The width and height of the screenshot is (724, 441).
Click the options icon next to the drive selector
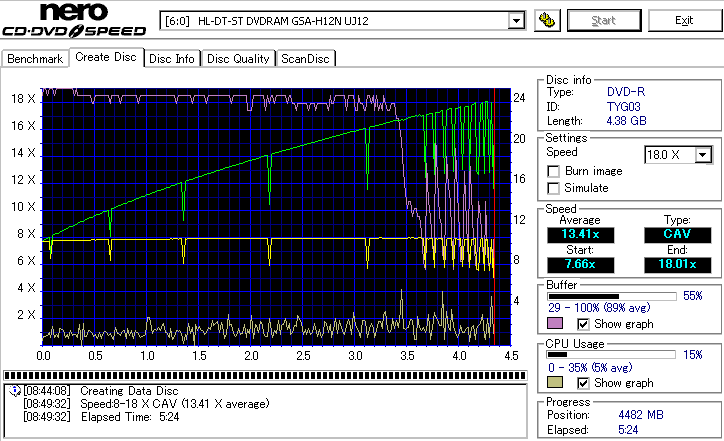(547, 21)
